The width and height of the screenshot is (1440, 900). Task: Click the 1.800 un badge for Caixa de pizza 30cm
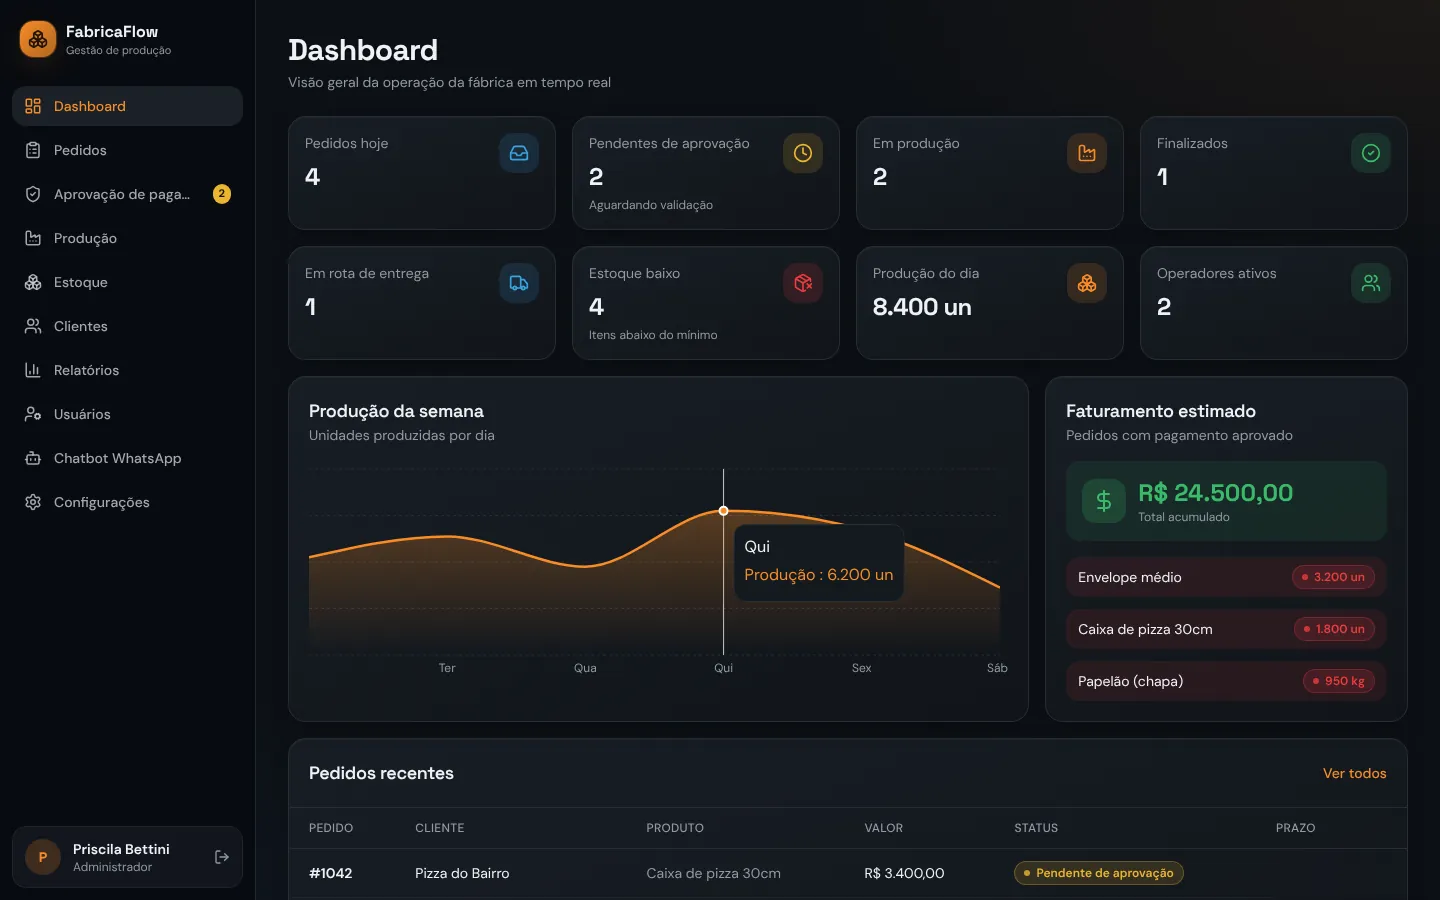pyautogui.click(x=1334, y=629)
